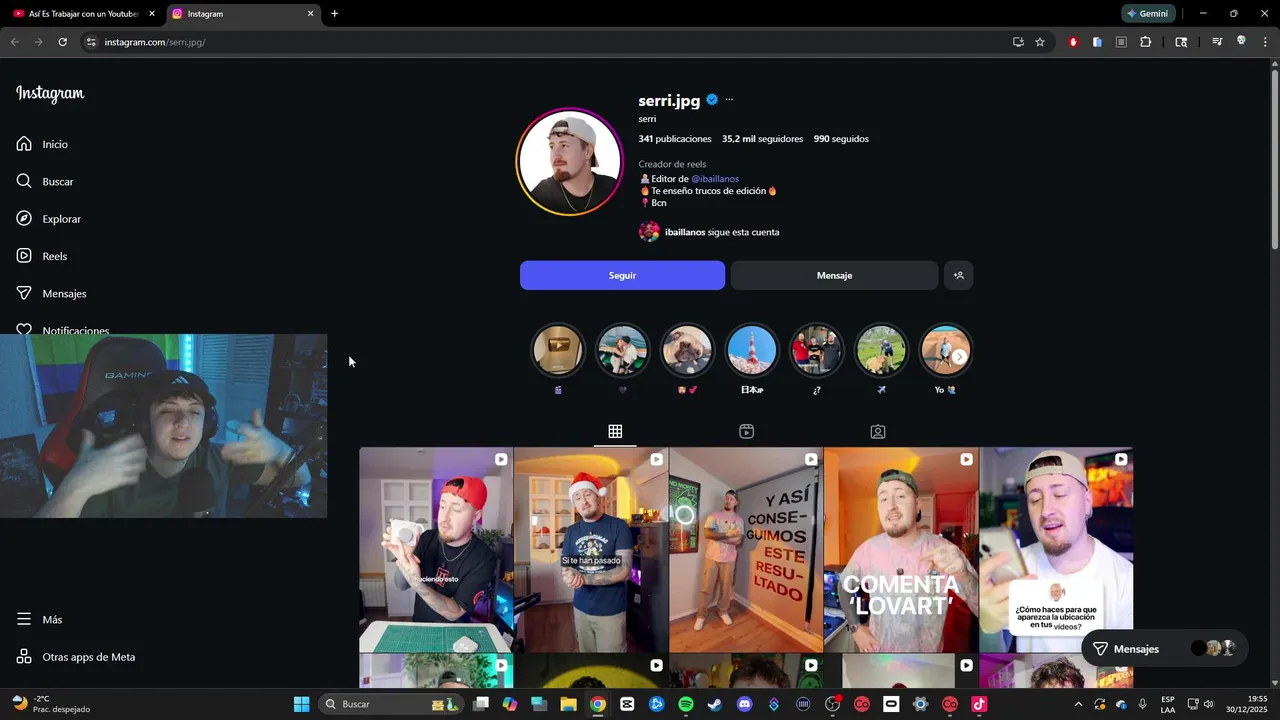Show hidden tray icons chevron
Screen dimensions: 1280x720
click(1078, 704)
